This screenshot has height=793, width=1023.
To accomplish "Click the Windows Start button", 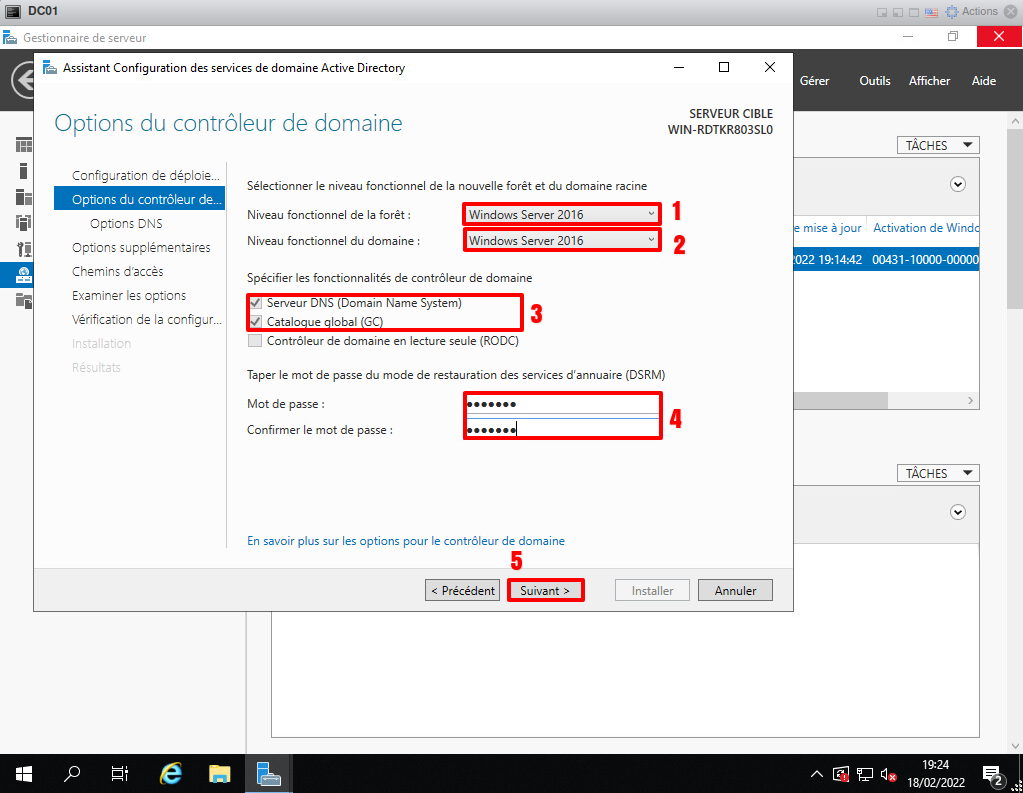I will pyautogui.click(x=24, y=773).
